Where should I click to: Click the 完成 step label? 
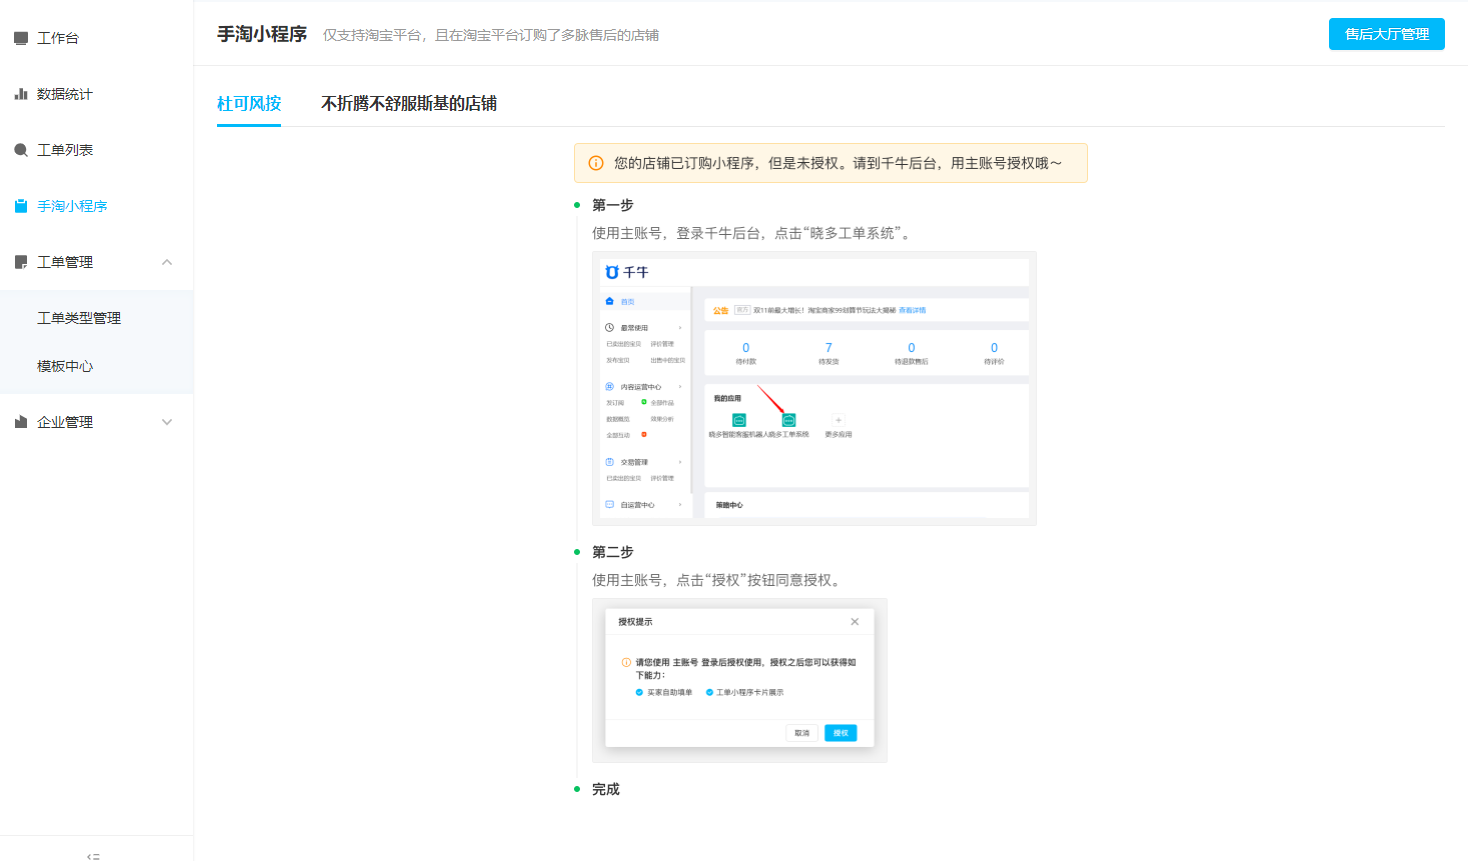click(x=606, y=789)
